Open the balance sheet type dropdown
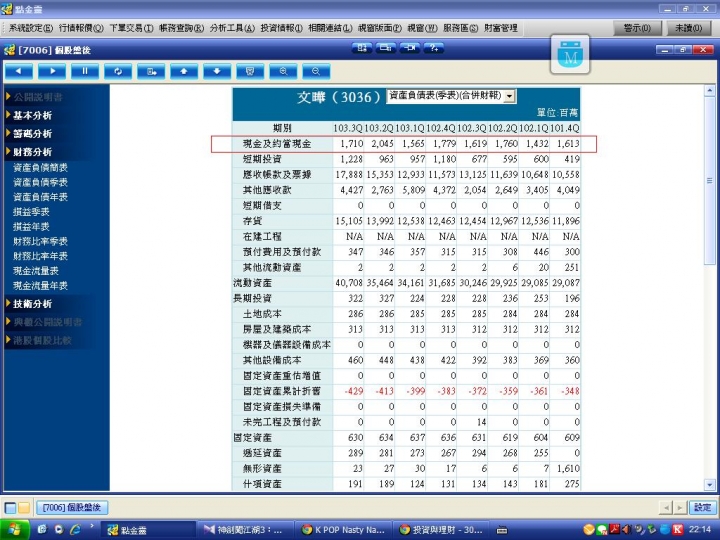Screen dimensions: 720x540 click(509, 96)
